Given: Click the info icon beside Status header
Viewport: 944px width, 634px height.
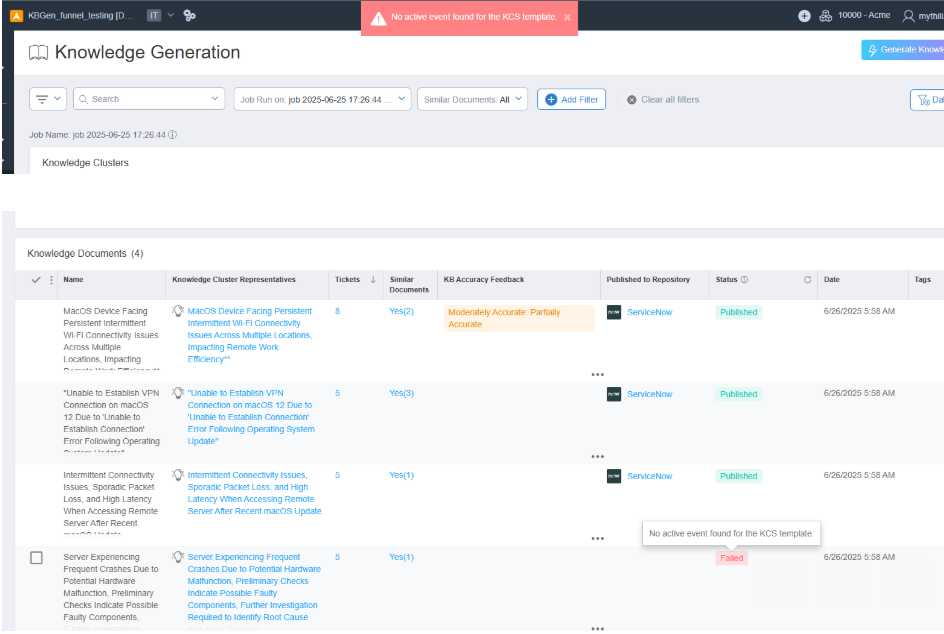Looking at the screenshot, I should click(744, 280).
